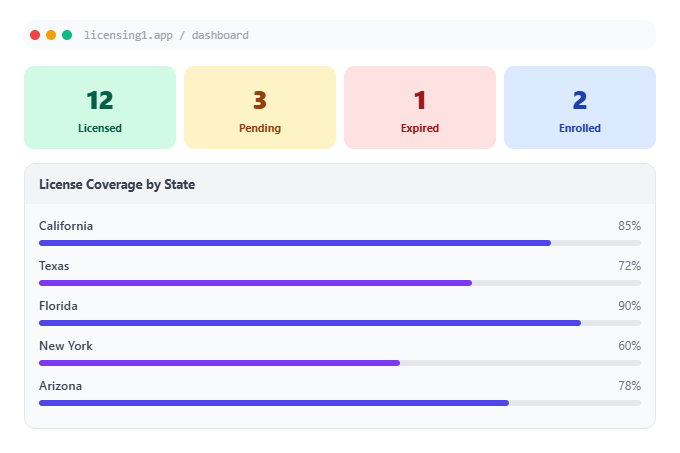Click the green window dot

(67, 35)
